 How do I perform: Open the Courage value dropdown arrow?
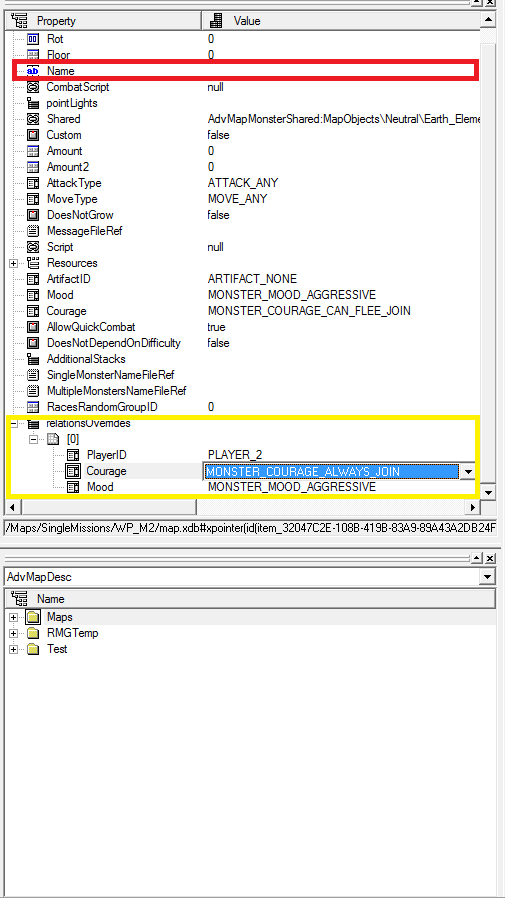[468, 472]
